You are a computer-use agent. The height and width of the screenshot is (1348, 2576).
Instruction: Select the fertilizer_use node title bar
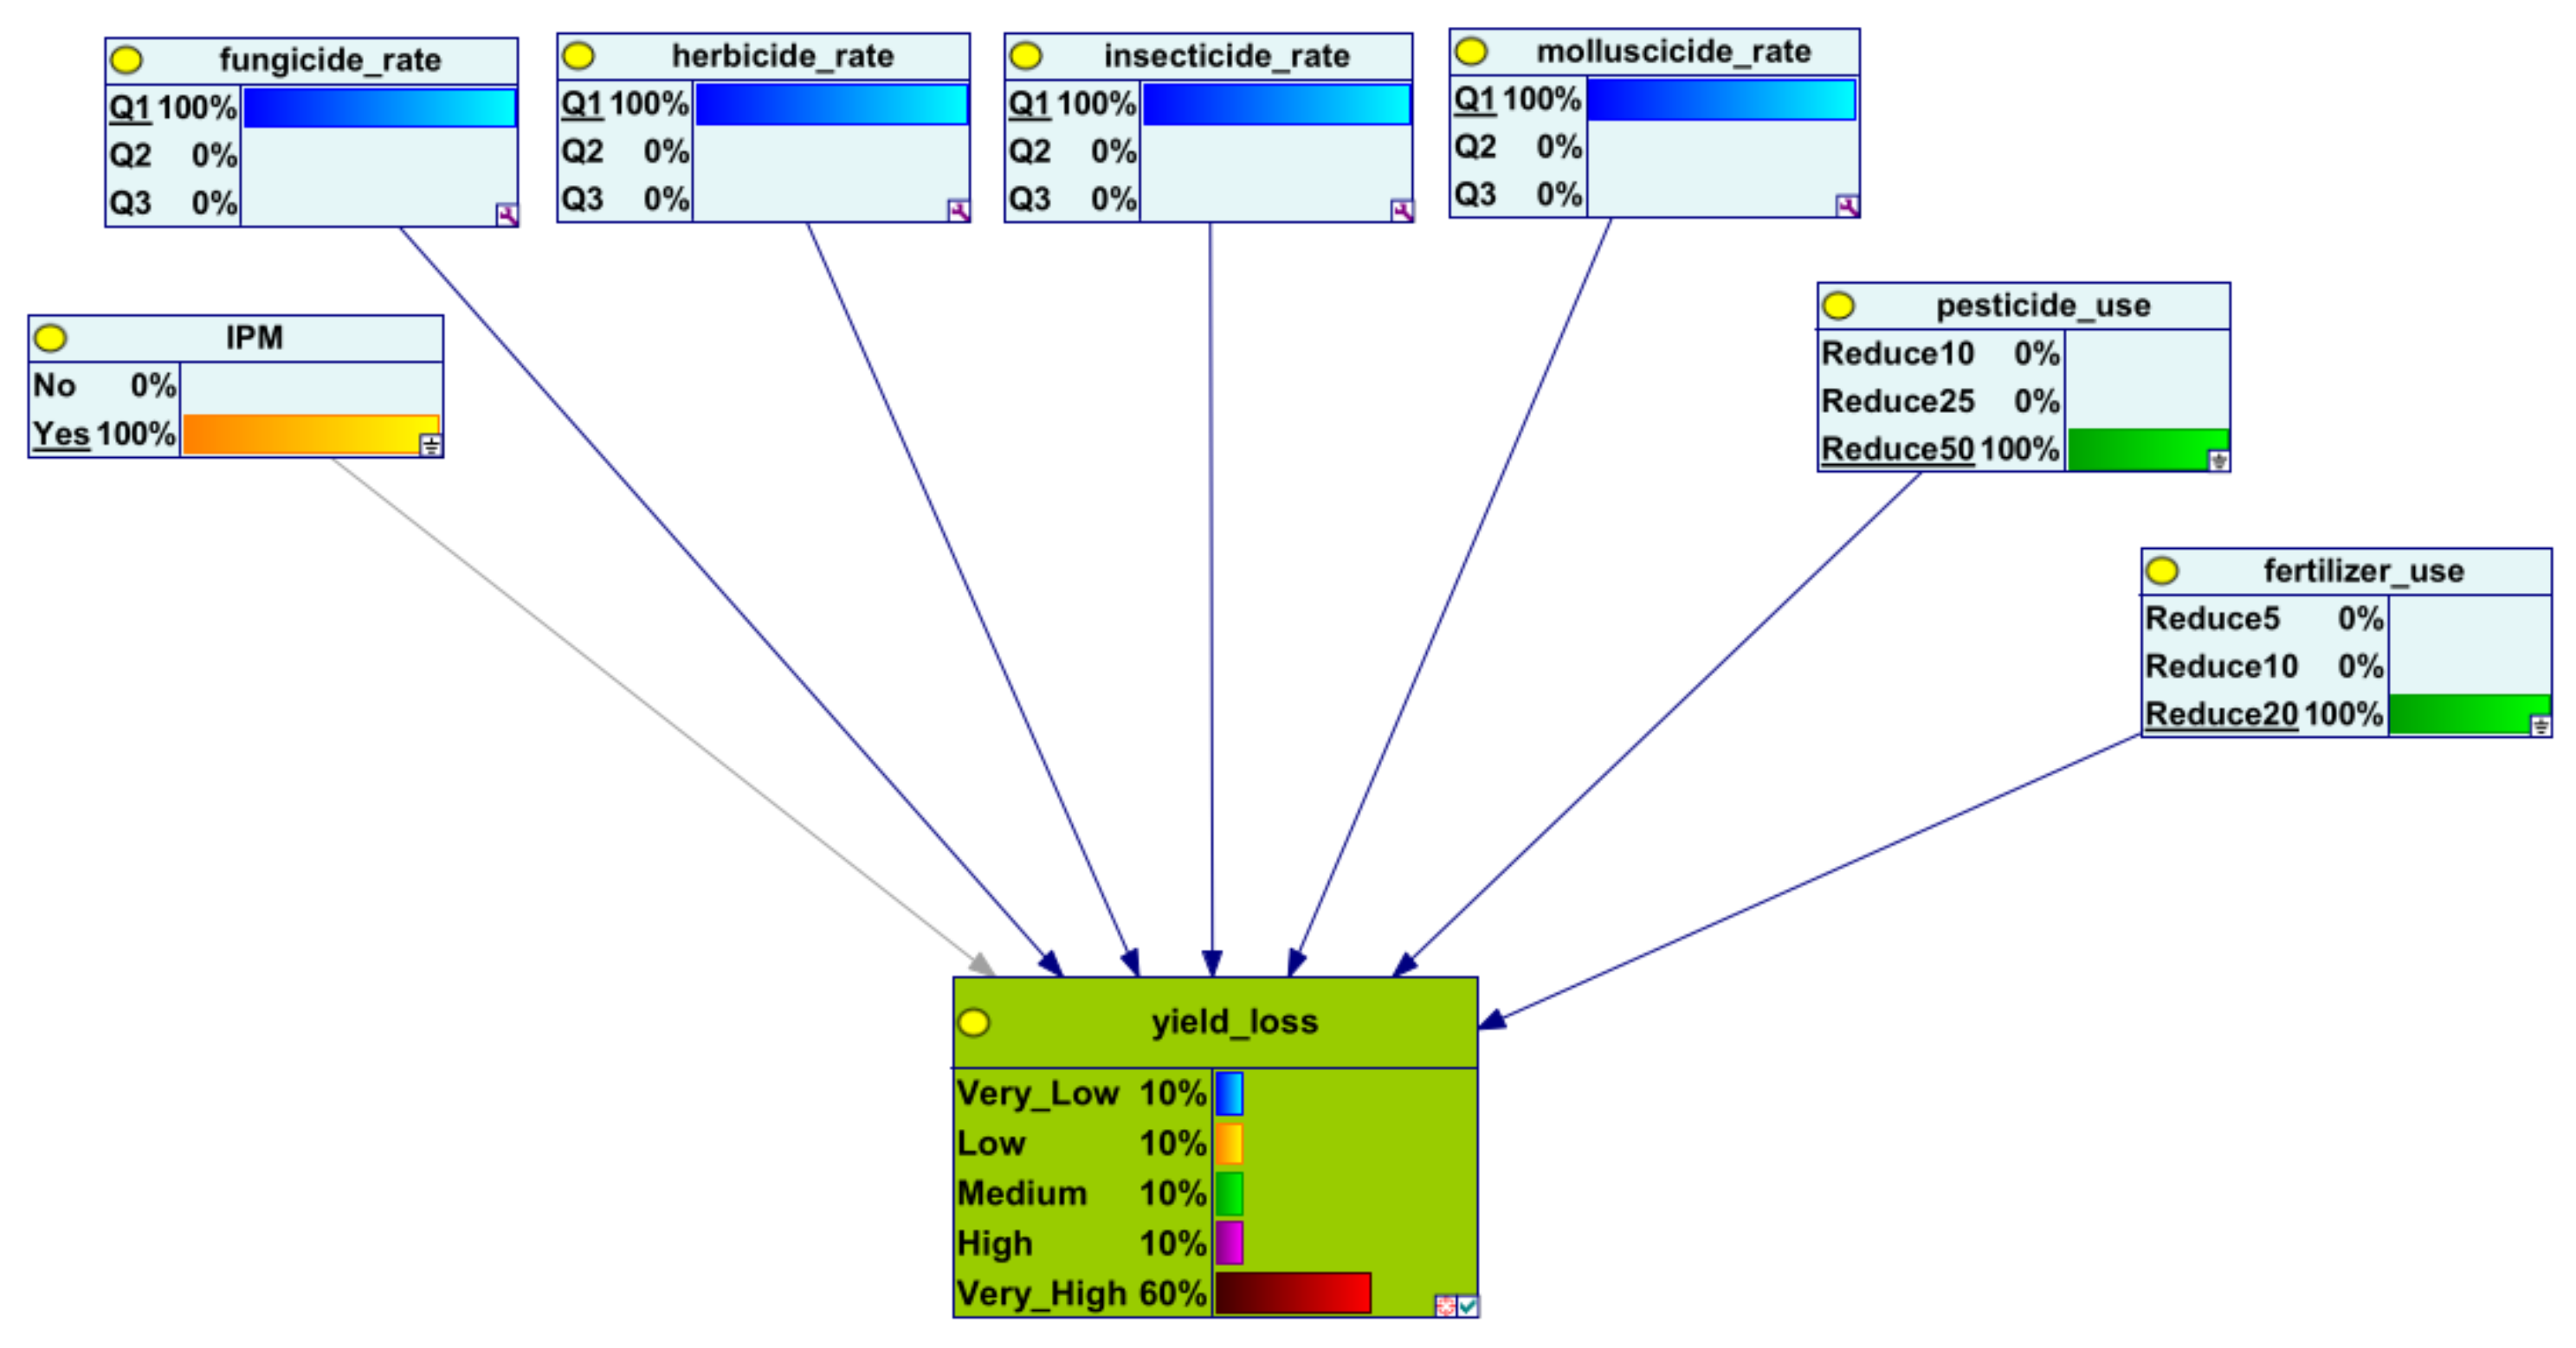(x=2362, y=571)
